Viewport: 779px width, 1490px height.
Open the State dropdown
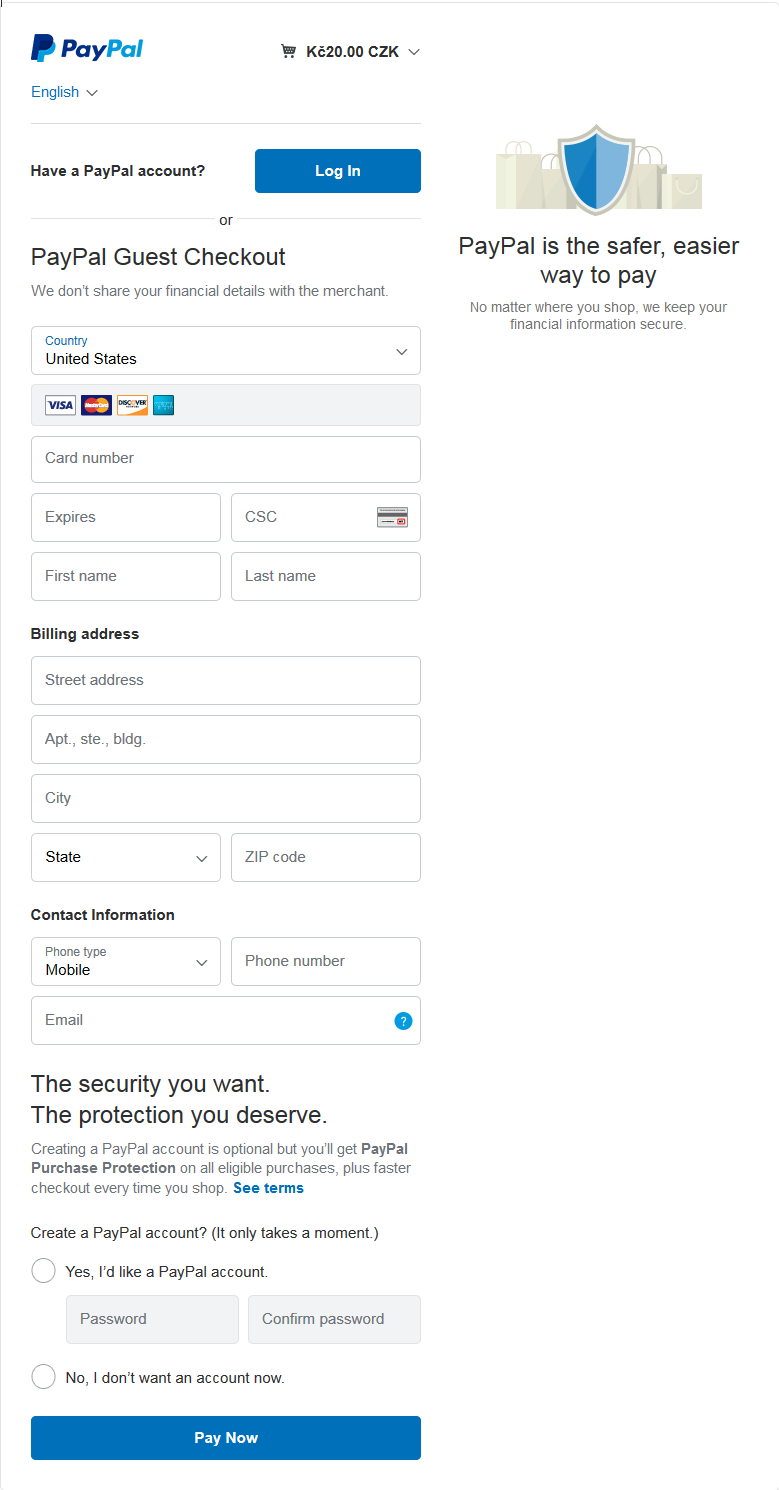(126, 858)
